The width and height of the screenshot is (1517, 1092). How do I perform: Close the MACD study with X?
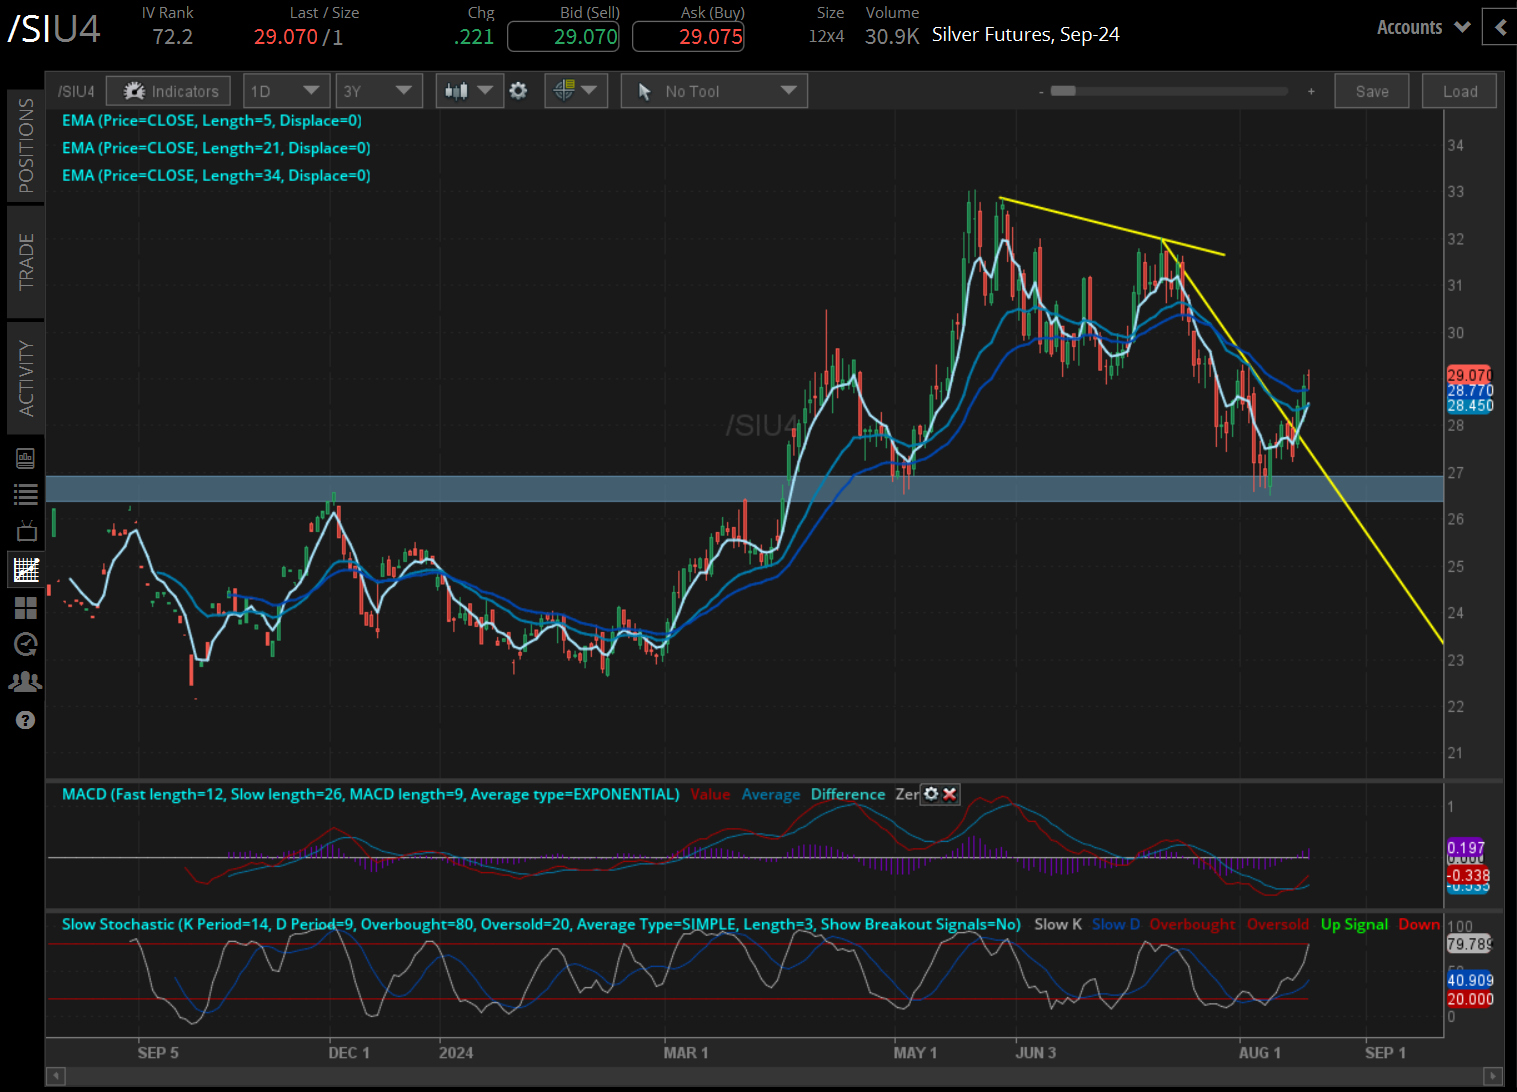(x=950, y=794)
